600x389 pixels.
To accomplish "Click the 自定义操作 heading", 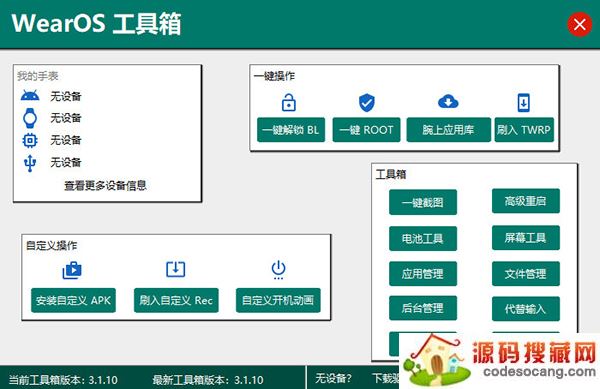I will [x=51, y=246].
